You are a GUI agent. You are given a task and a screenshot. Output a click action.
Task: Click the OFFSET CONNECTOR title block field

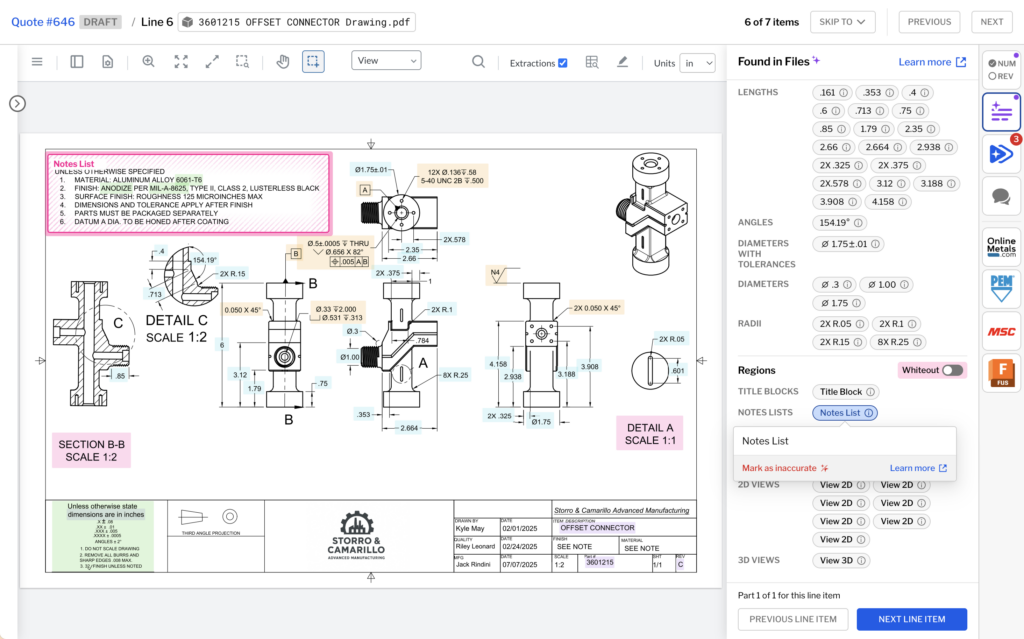(x=597, y=527)
